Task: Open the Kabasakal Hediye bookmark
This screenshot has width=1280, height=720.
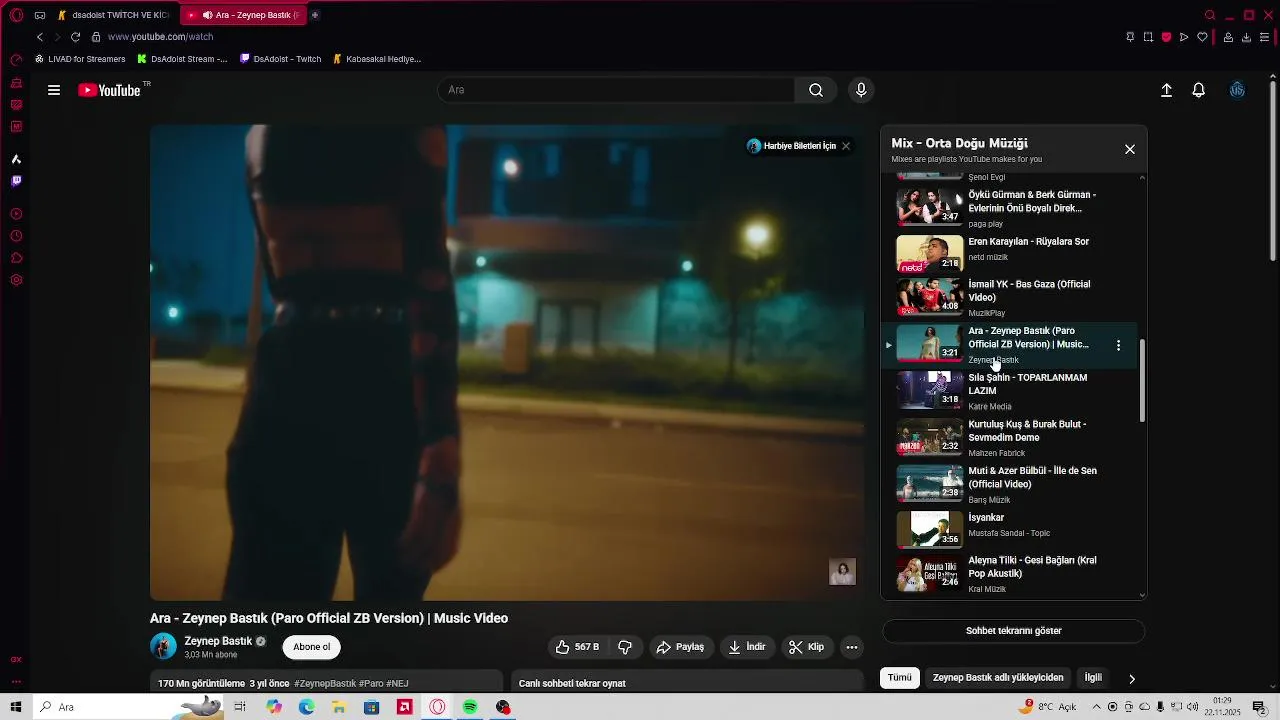Action: click(377, 59)
